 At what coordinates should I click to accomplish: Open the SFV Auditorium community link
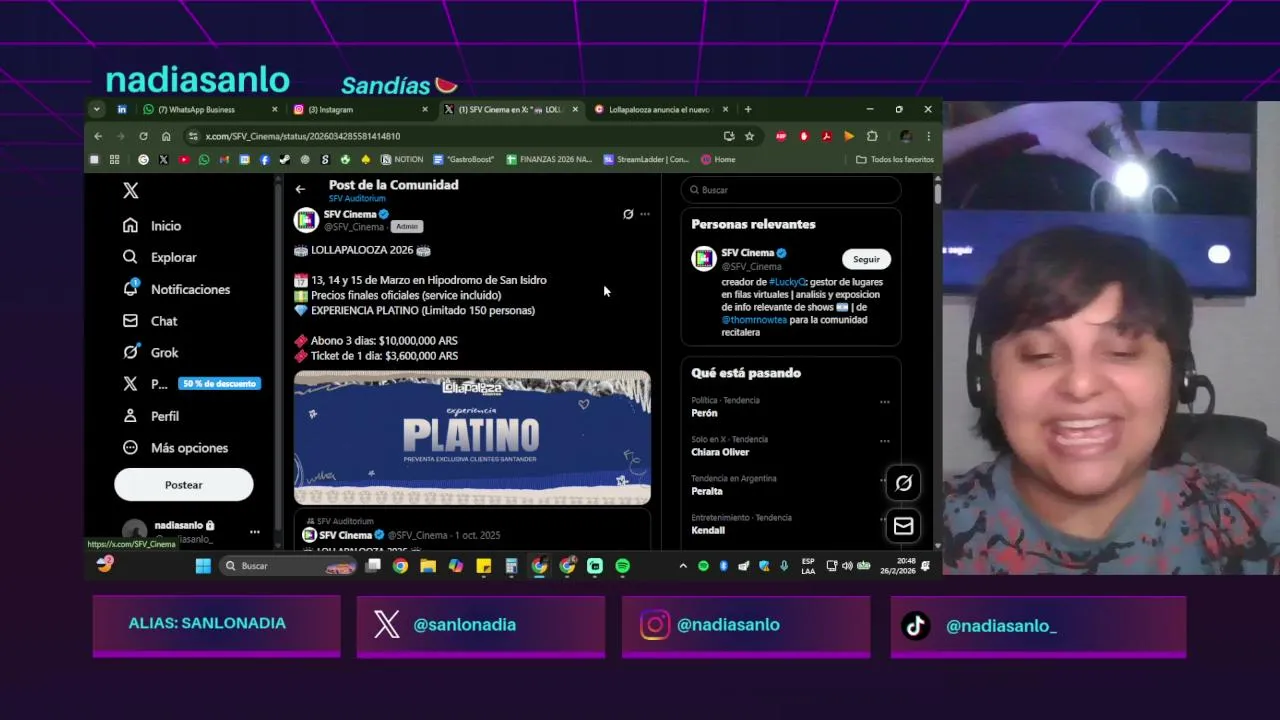pyautogui.click(x=357, y=199)
